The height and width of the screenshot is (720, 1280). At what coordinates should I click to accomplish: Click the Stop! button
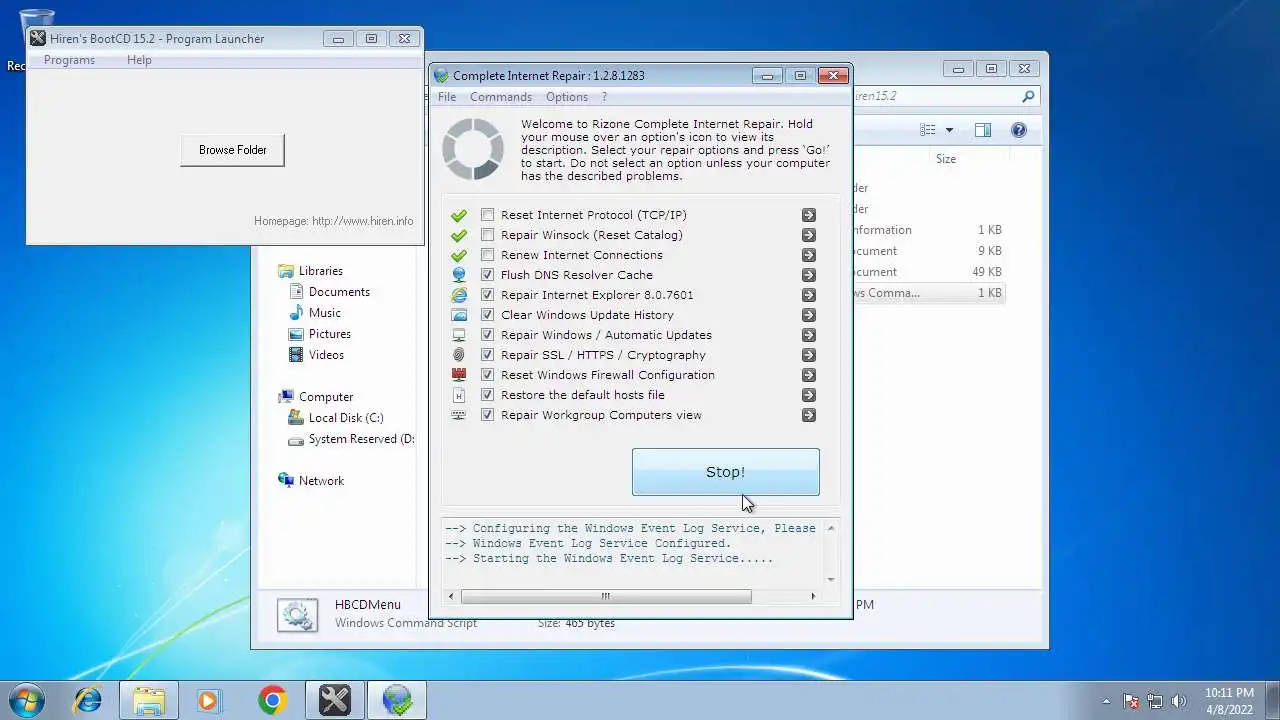pyautogui.click(x=726, y=472)
